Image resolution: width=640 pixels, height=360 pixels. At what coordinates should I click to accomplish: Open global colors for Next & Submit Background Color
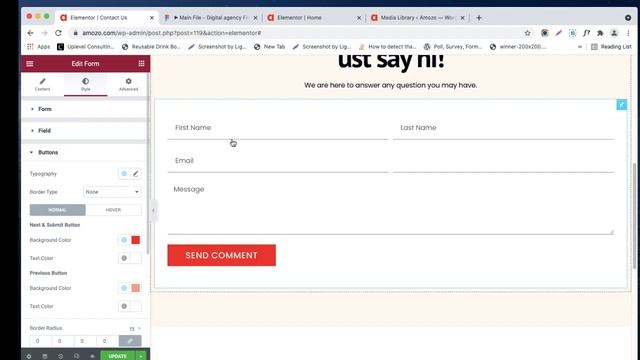click(x=124, y=240)
